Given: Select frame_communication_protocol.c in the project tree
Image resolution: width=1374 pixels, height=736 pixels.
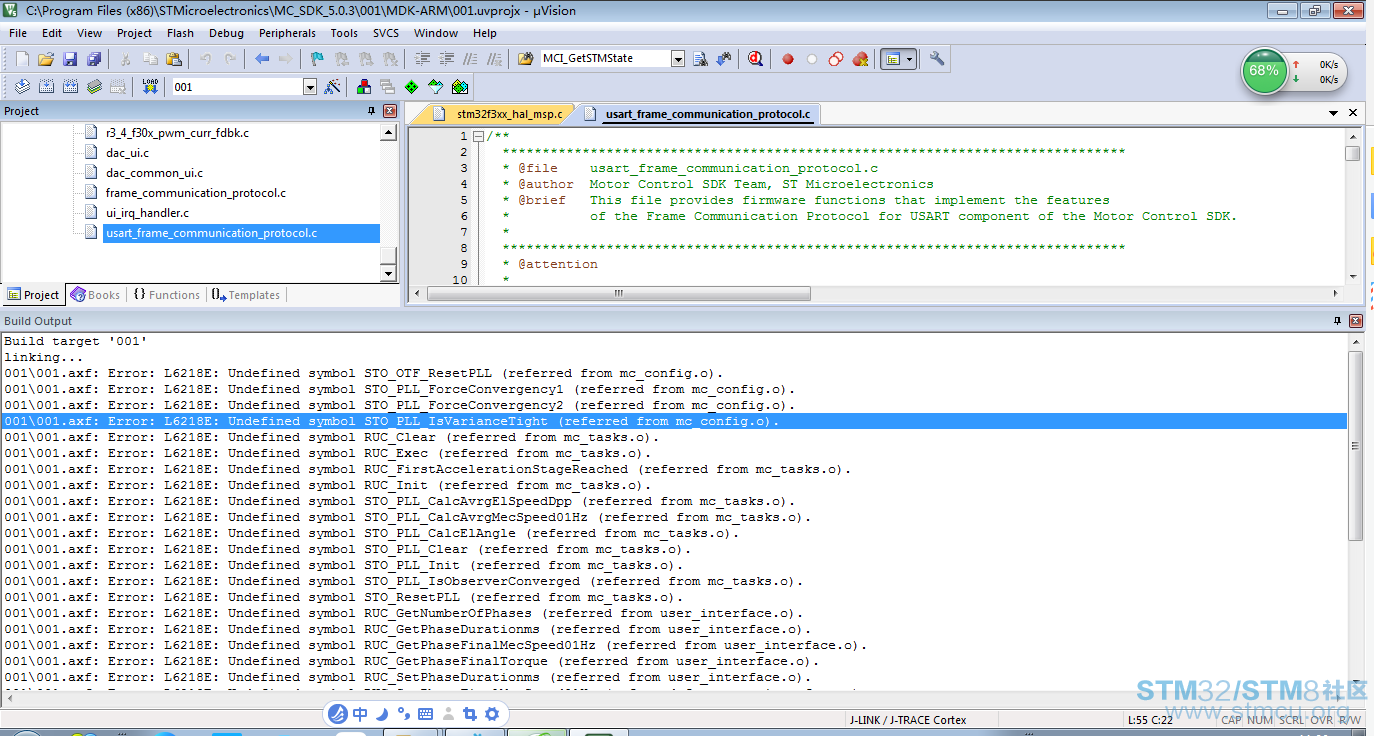Looking at the screenshot, I should 196,193.
